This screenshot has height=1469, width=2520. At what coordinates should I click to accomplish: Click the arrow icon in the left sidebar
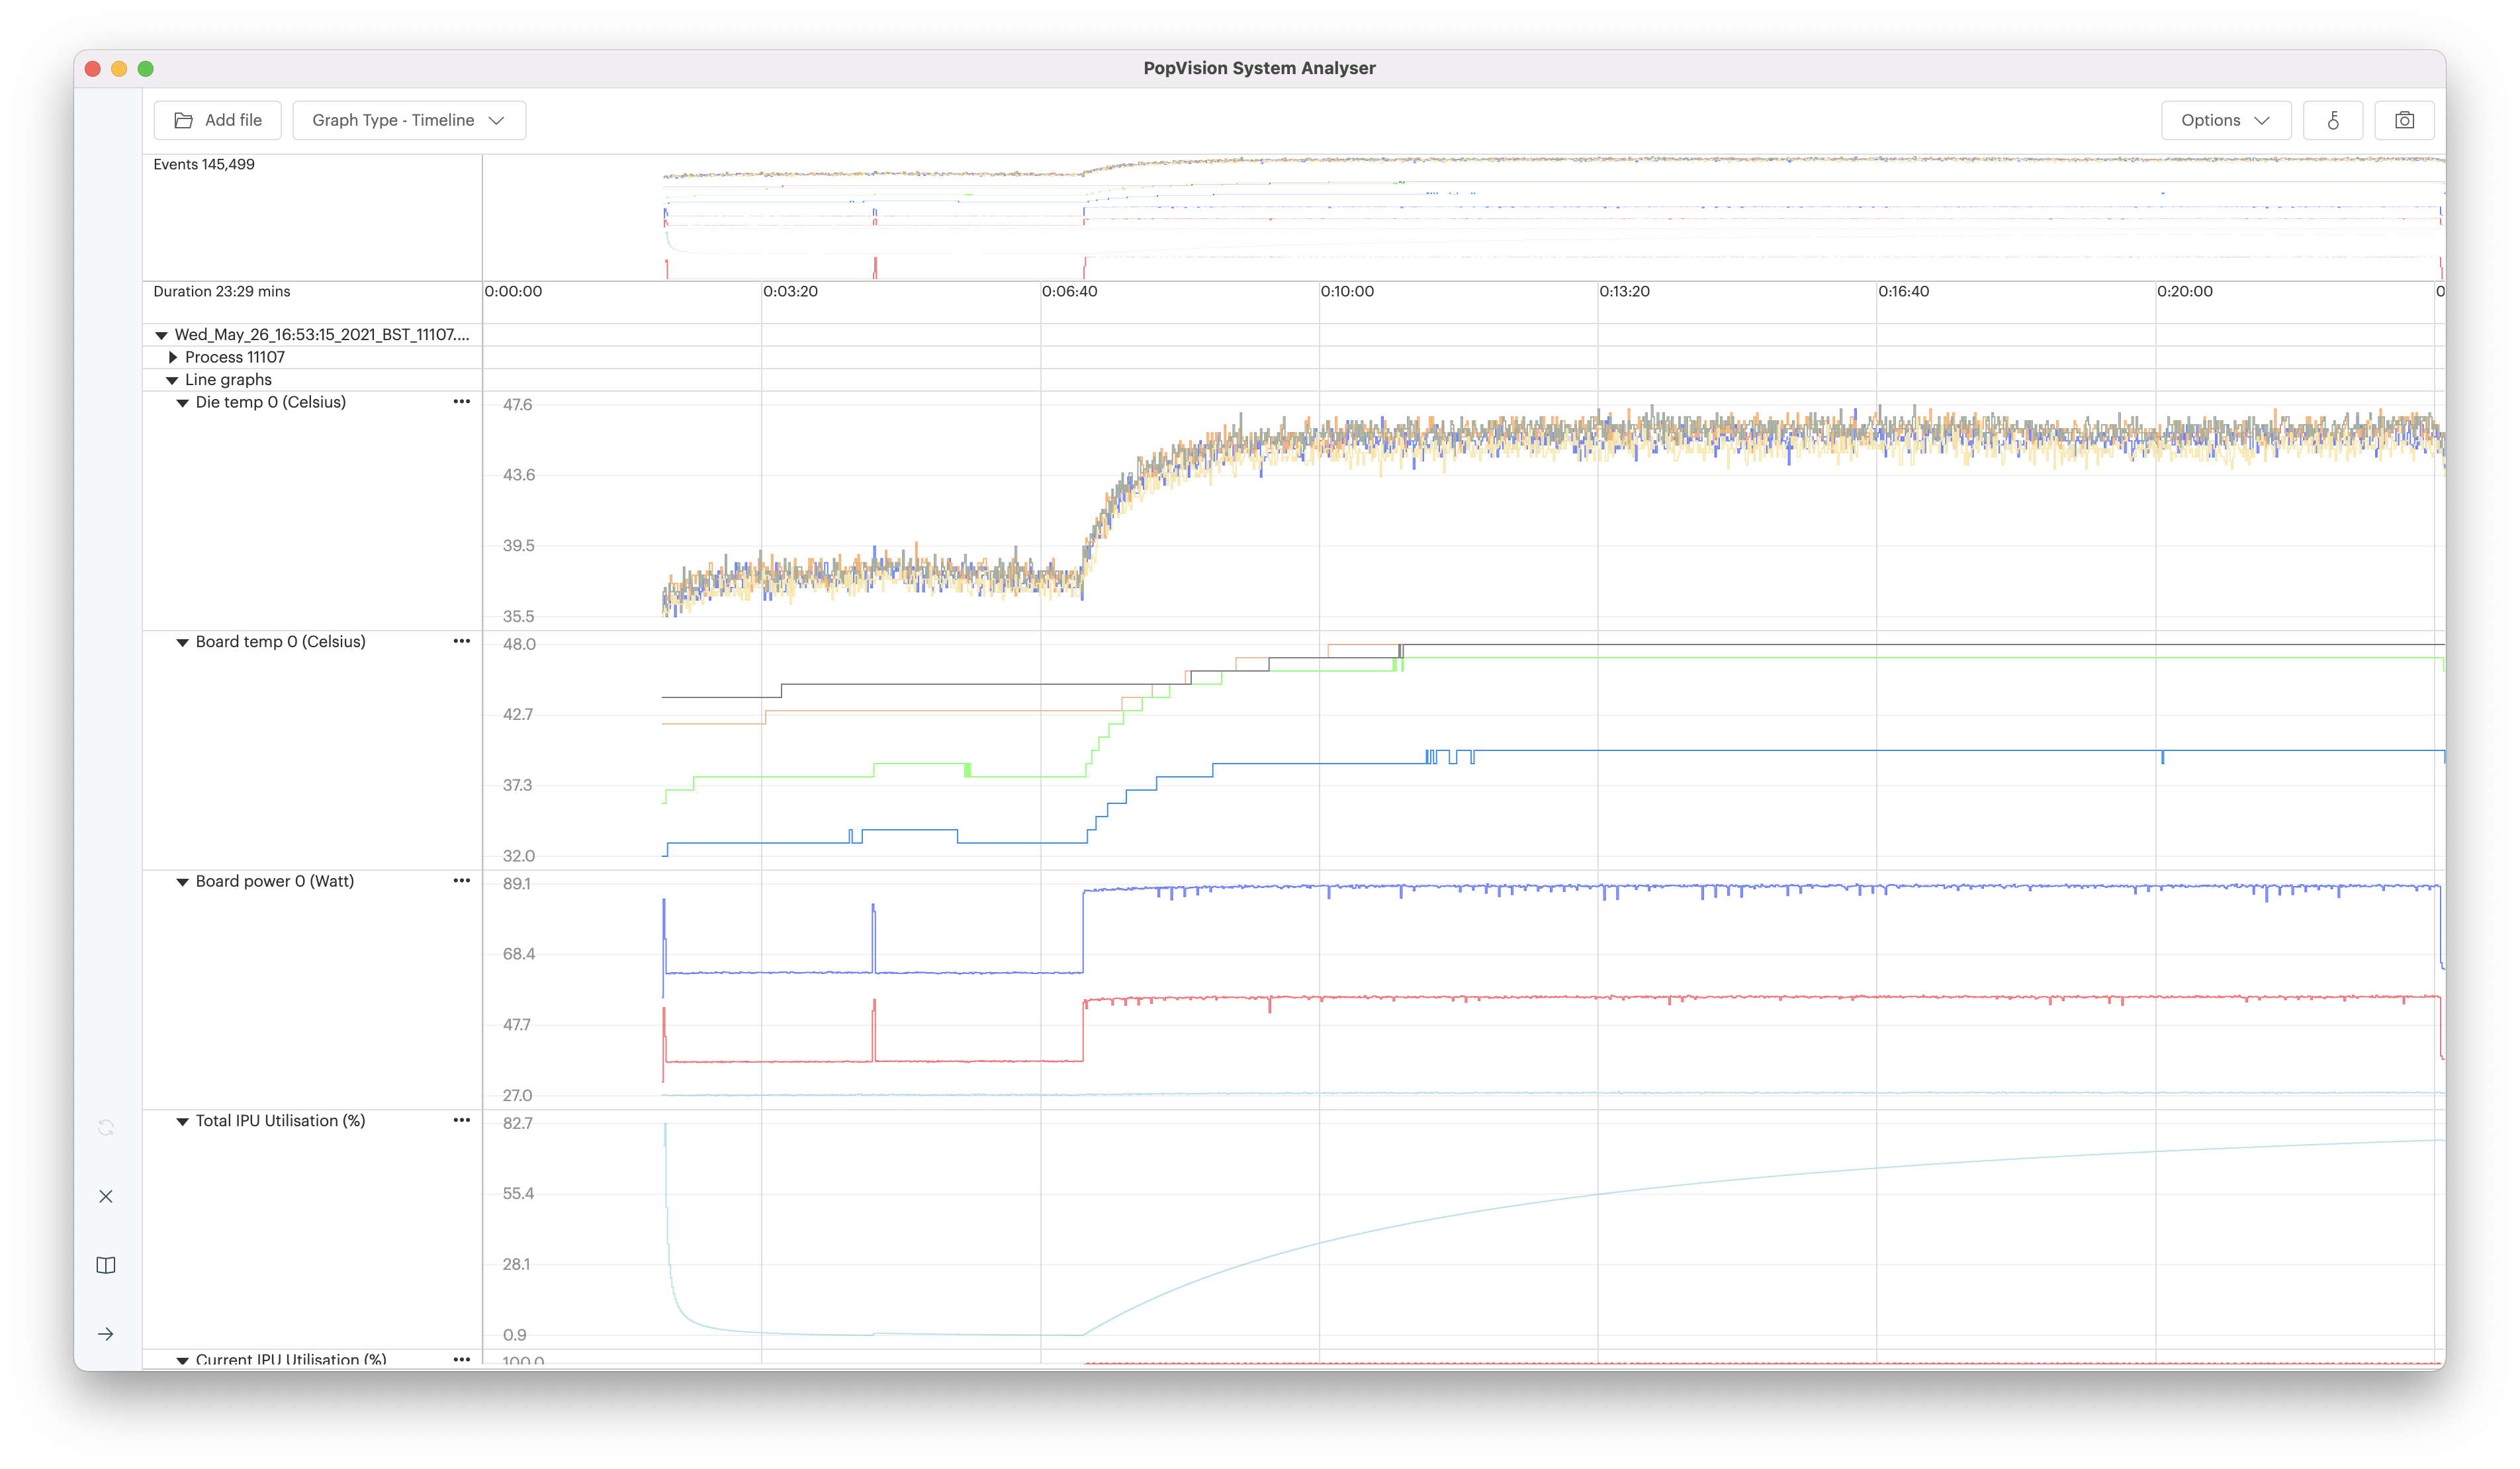coord(106,1333)
